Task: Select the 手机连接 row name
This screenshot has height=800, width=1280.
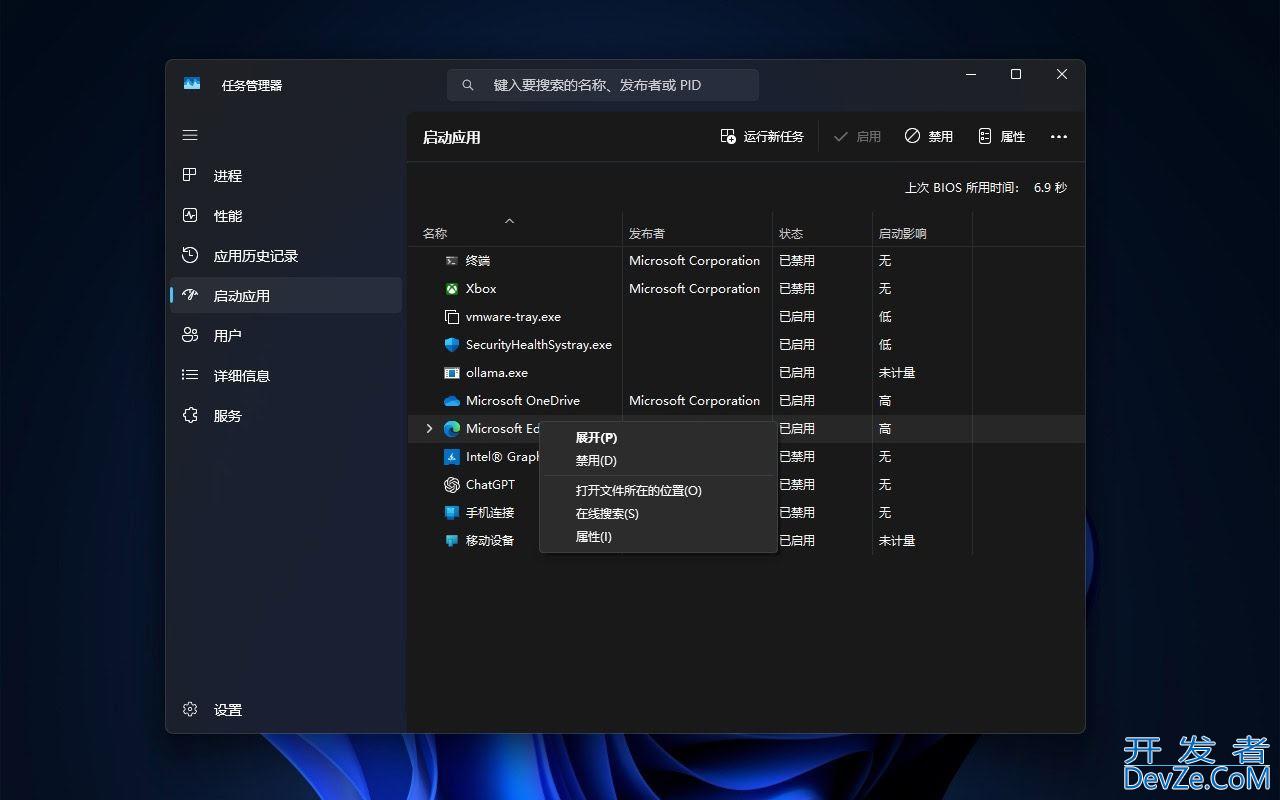Action: [490, 512]
